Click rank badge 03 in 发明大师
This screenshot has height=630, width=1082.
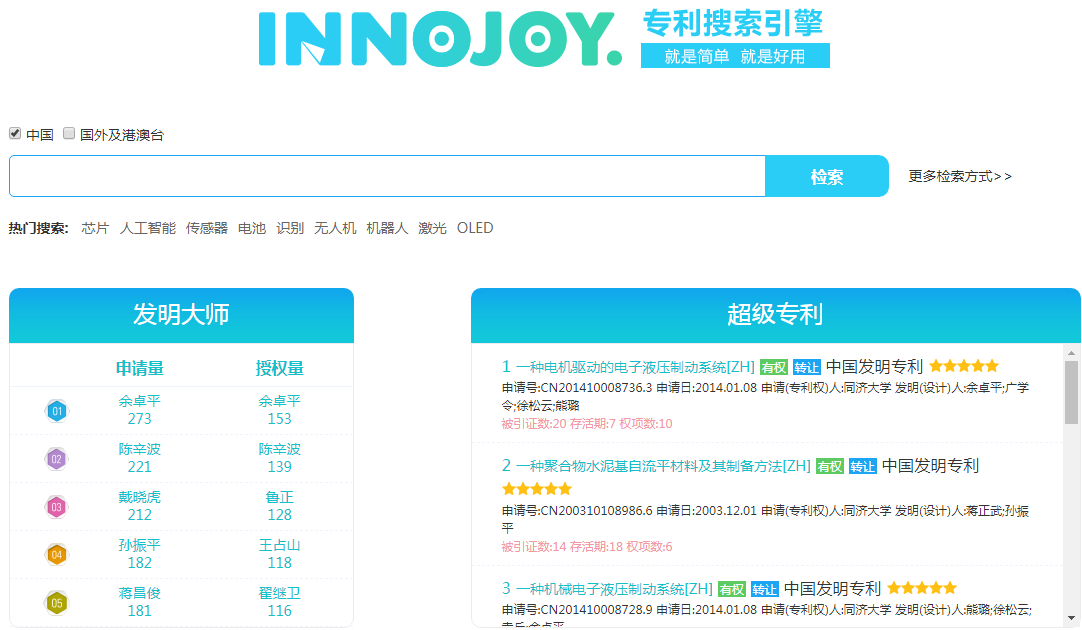click(57, 507)
